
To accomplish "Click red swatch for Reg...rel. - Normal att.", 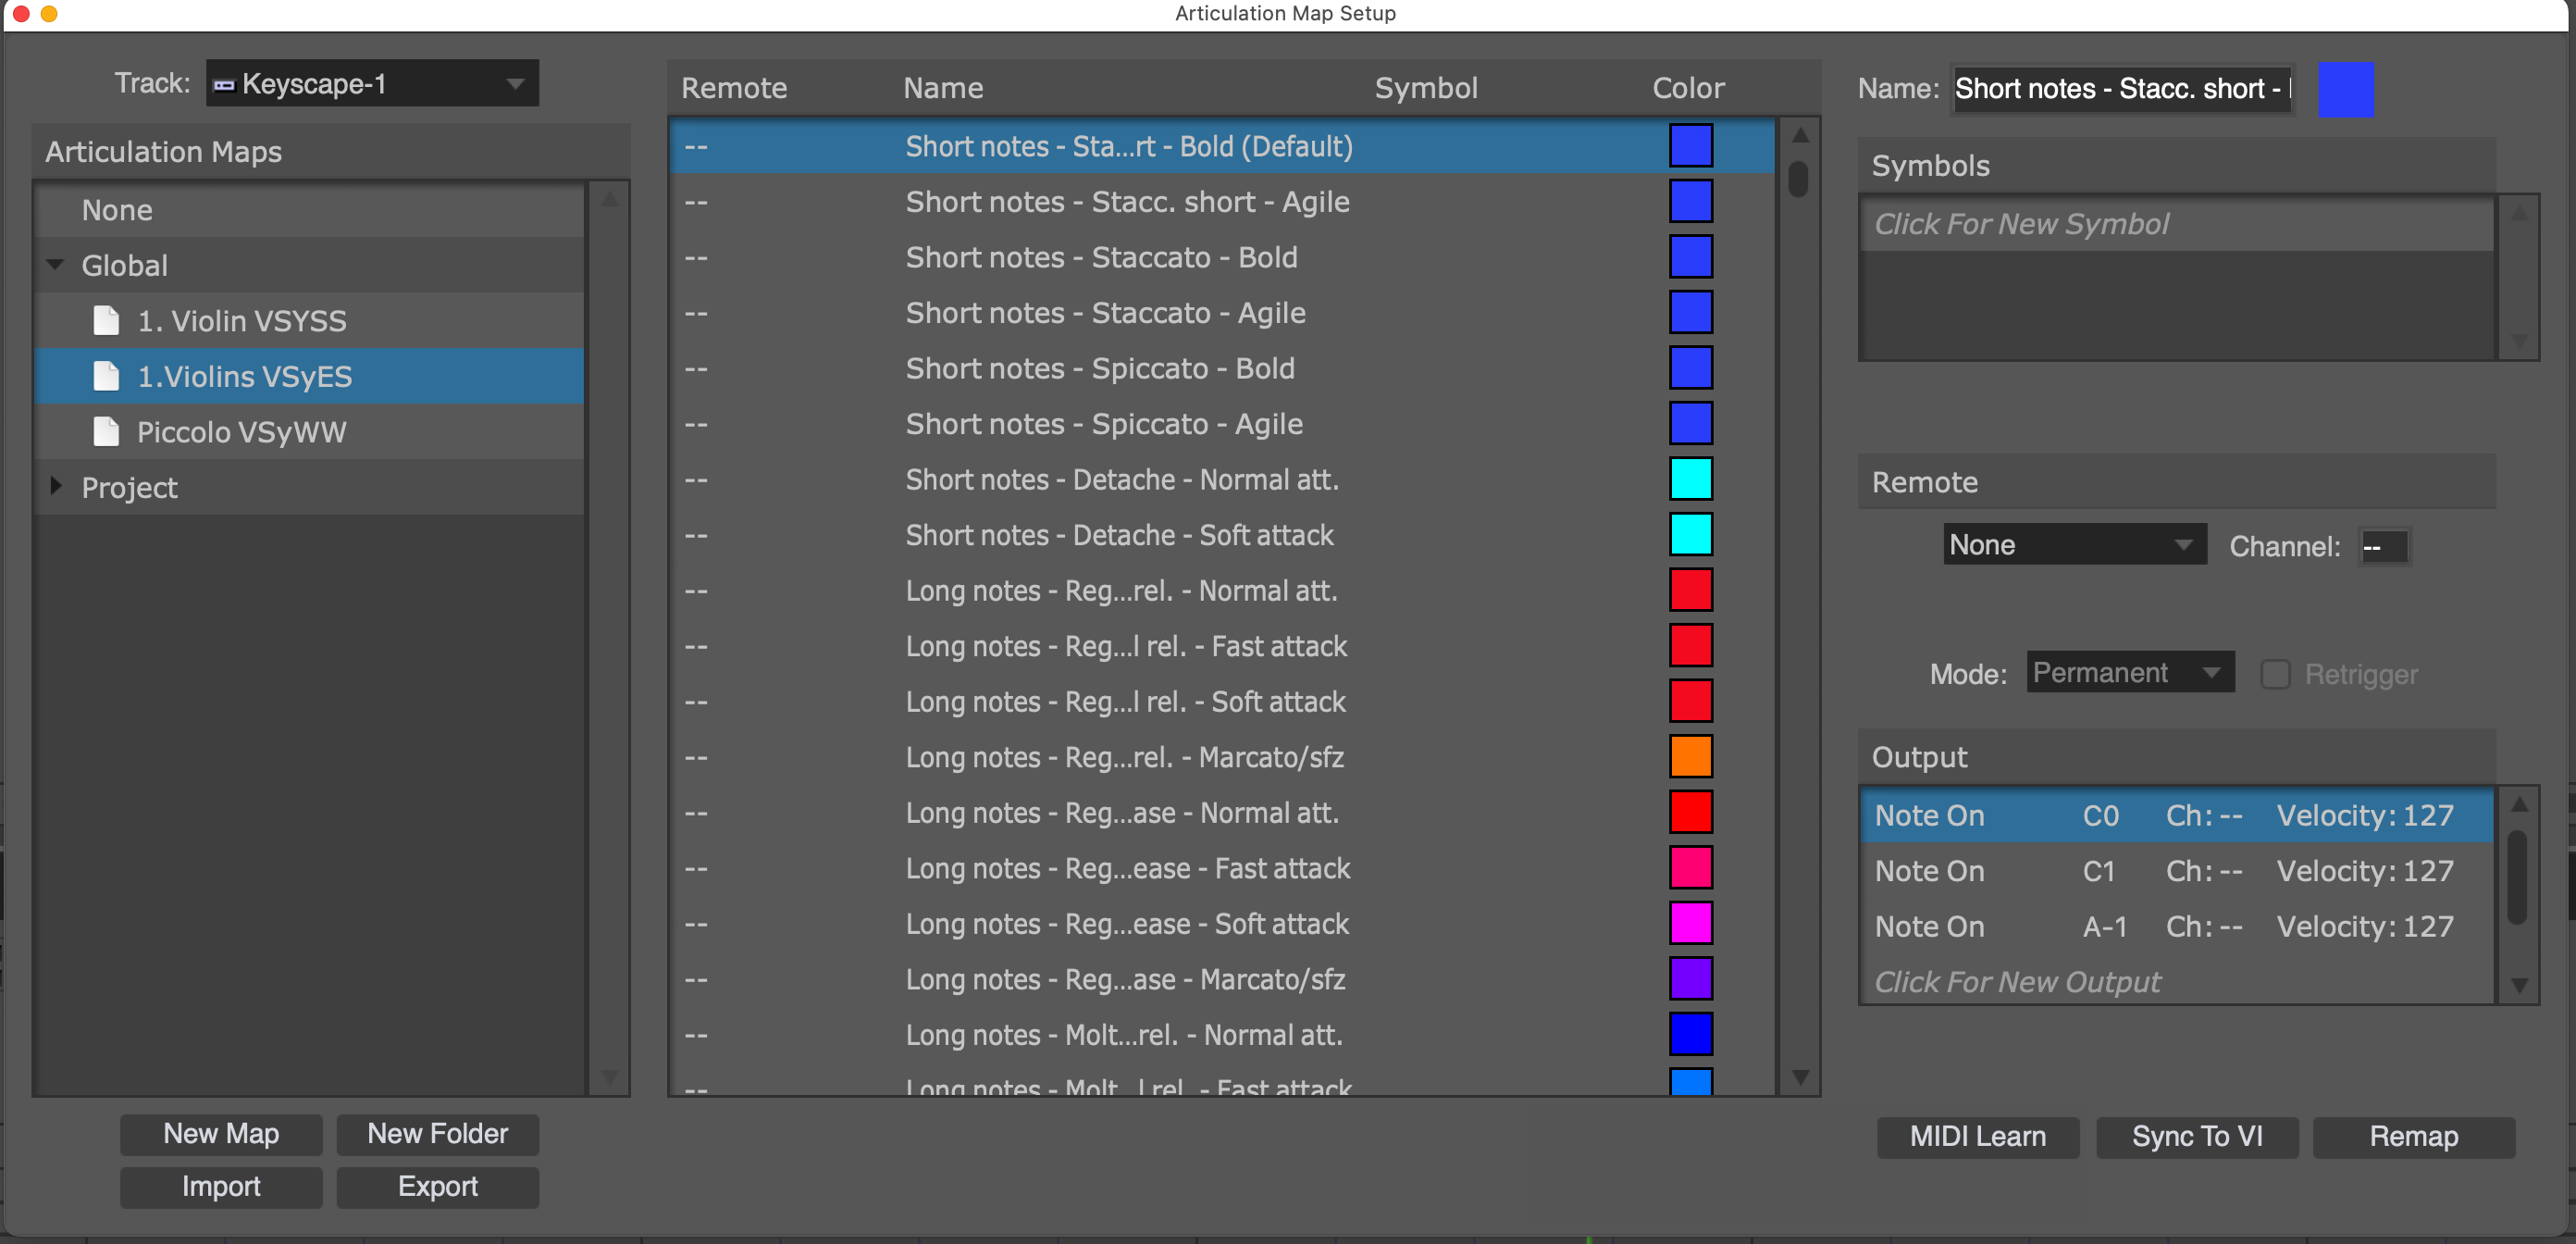I will pos(1690,590).
